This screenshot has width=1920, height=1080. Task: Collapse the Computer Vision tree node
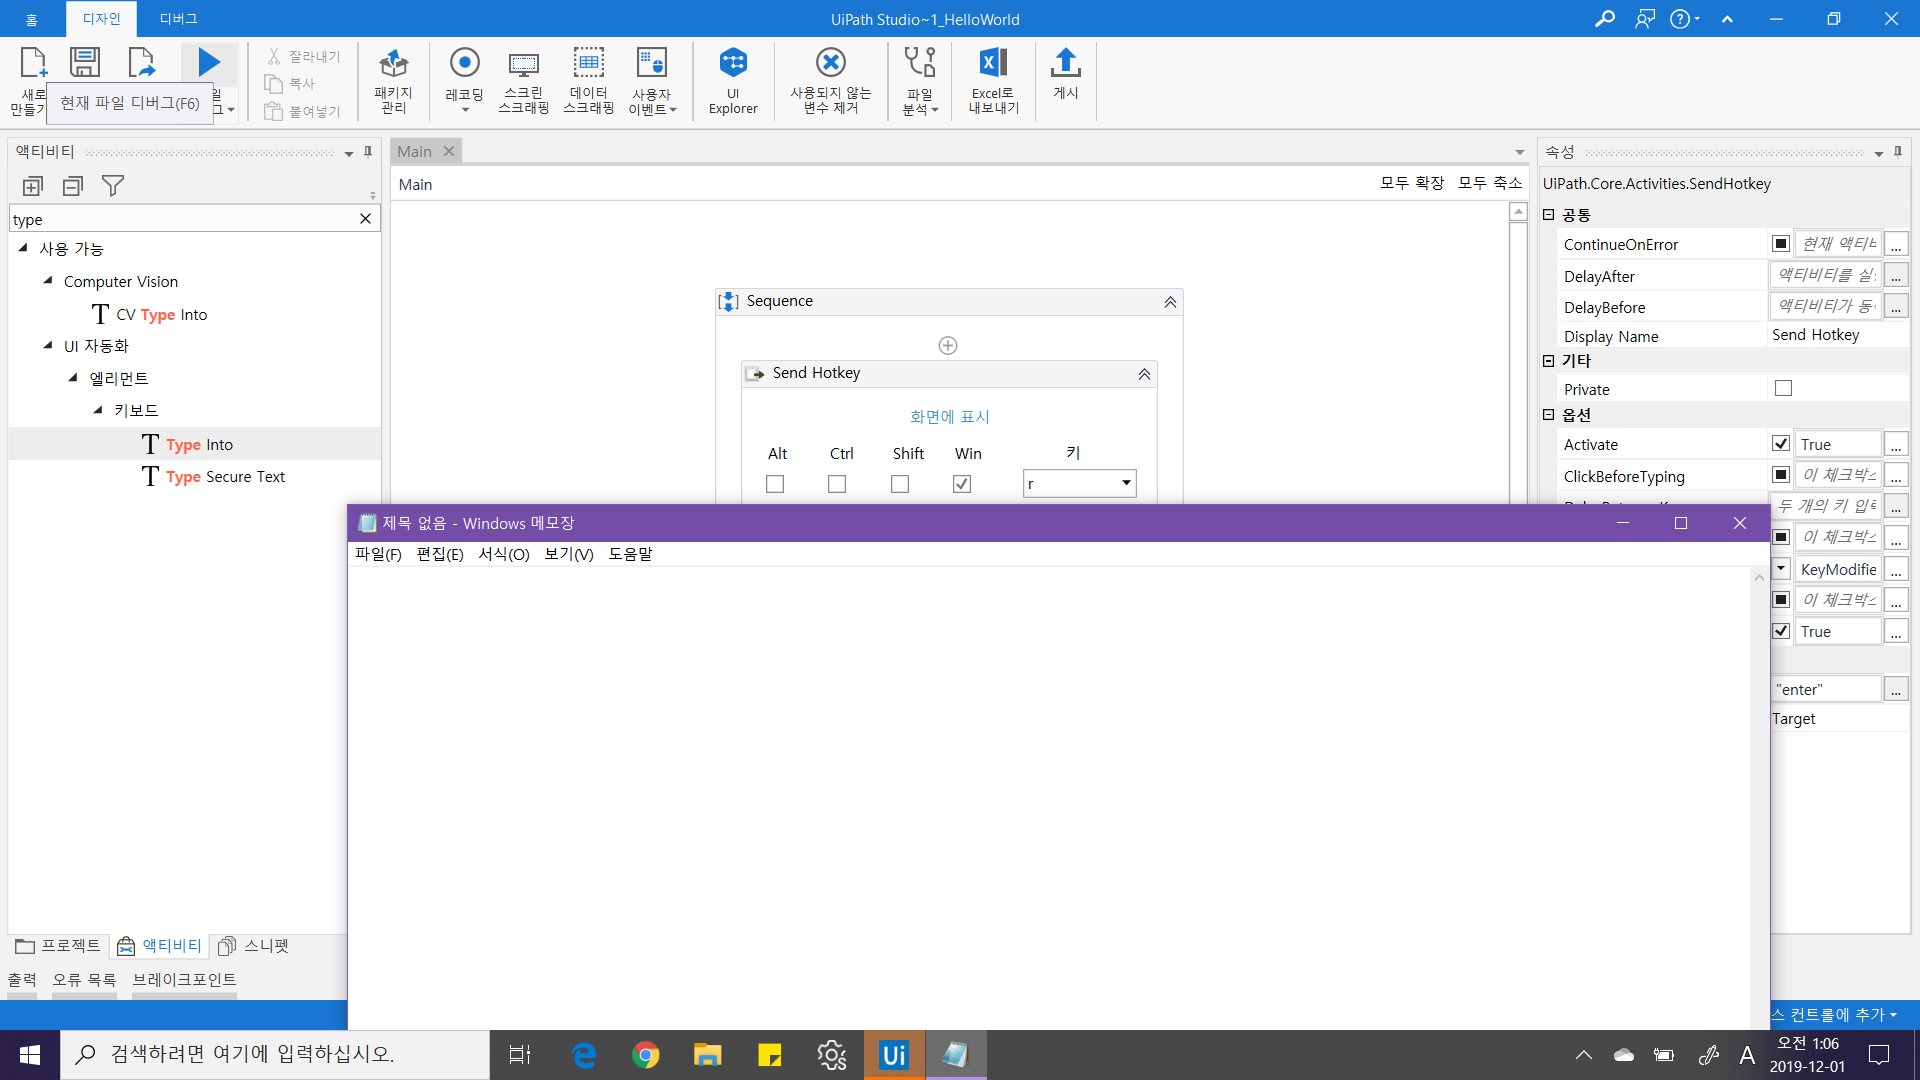pos(48,281)
